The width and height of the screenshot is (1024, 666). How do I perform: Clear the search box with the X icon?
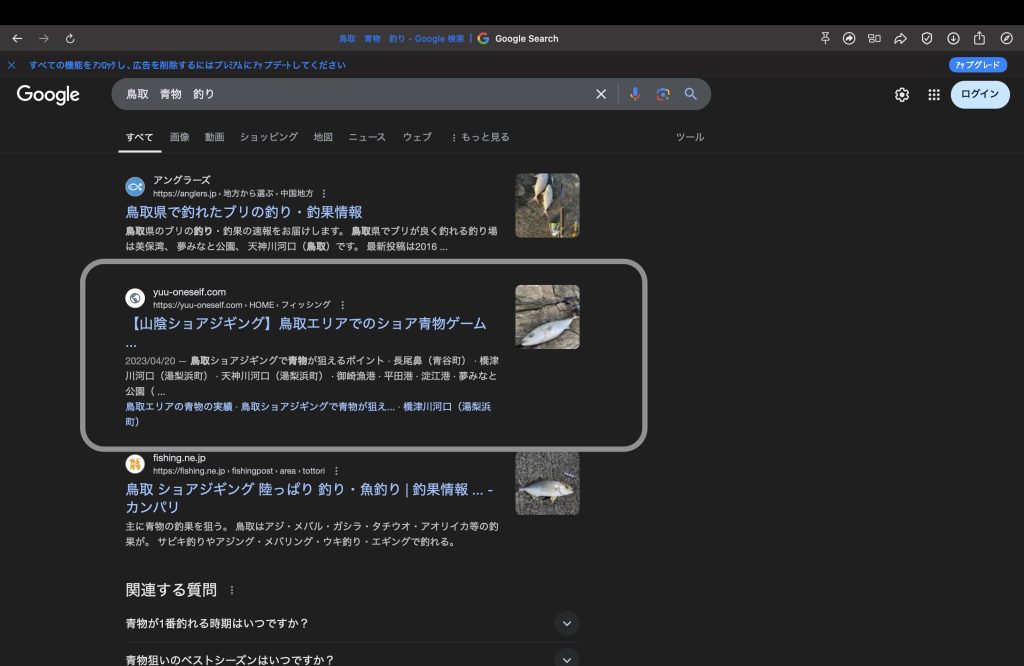click(601, 94)
